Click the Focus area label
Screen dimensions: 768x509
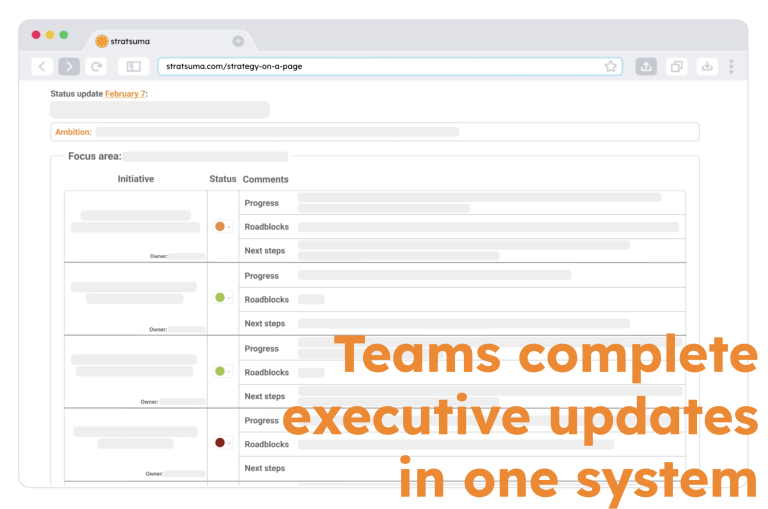coord(95,156)
